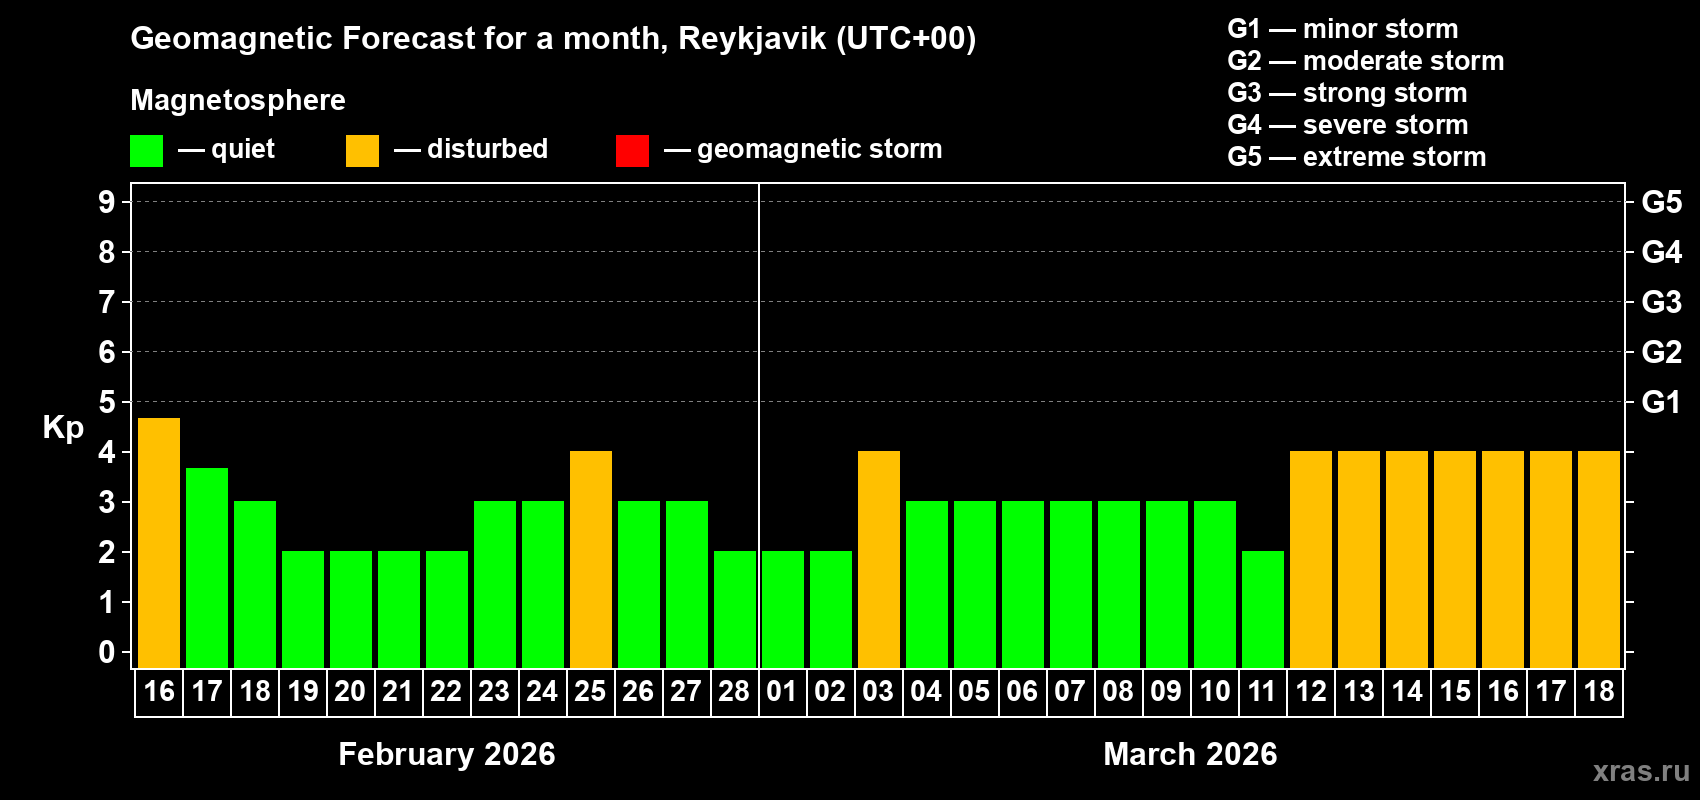The width and height of the screenshot is (1700, 800).
Task: Click 'G3 — strong storm' legend text
Action: click(1347, 93)
